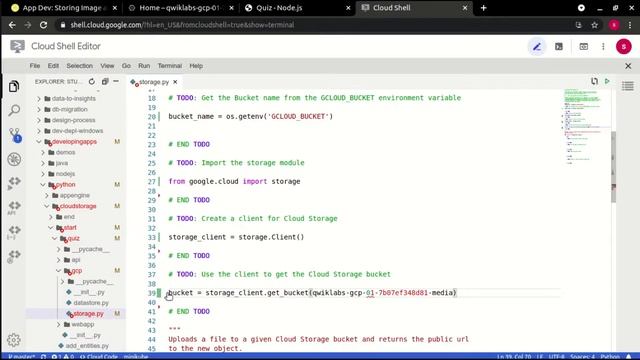
Task: Run the Python file with play icon
Action: 607,82
